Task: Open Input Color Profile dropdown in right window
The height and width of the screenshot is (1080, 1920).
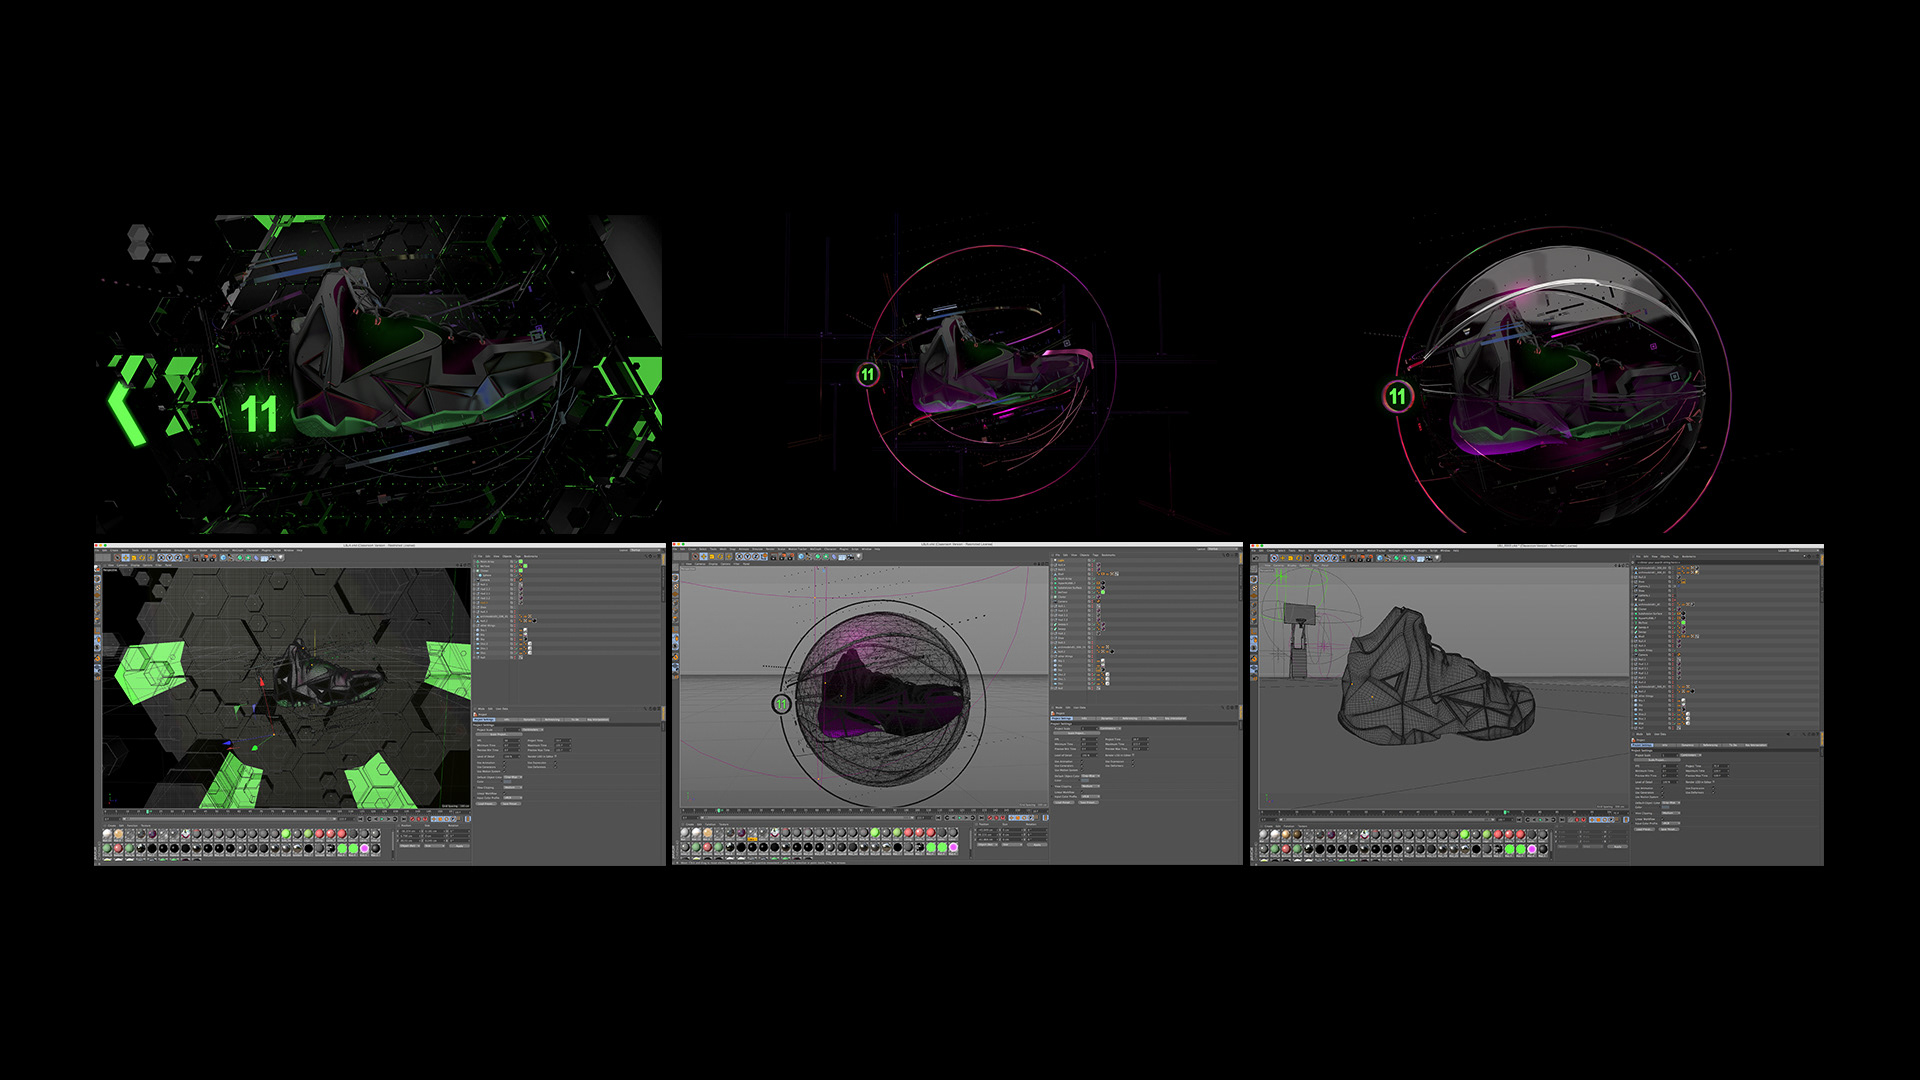Action: [1671, 823]
